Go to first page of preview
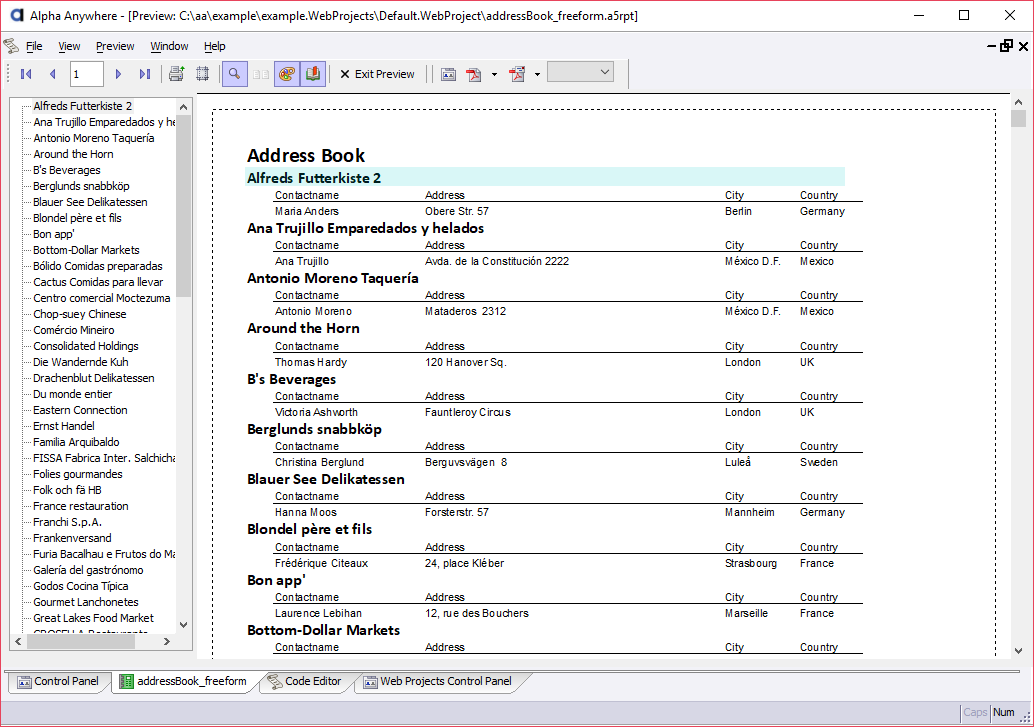Image resolution: width=1034 pixels, height=727 pixels. coord(26,74)
